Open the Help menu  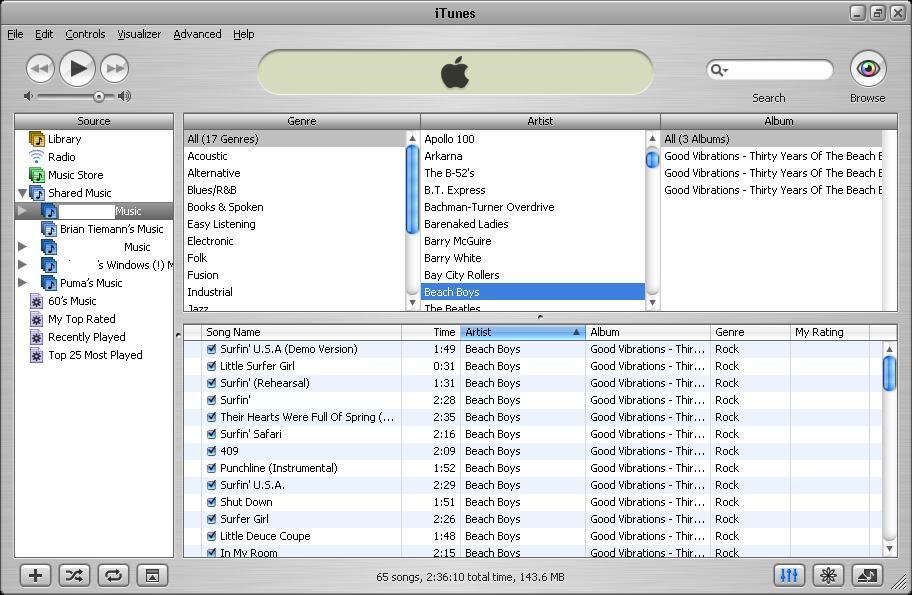pos(244,34)
